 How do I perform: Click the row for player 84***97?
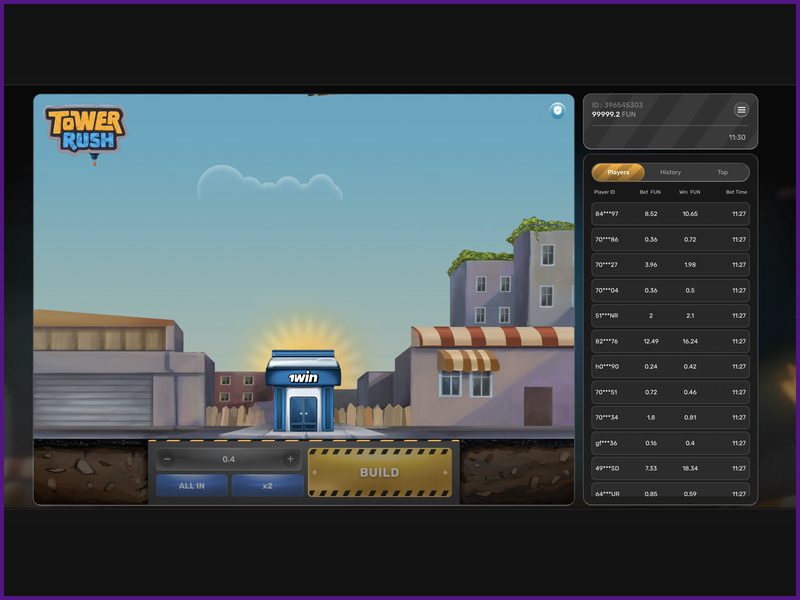pyautogui.click(x=668, y=213)
